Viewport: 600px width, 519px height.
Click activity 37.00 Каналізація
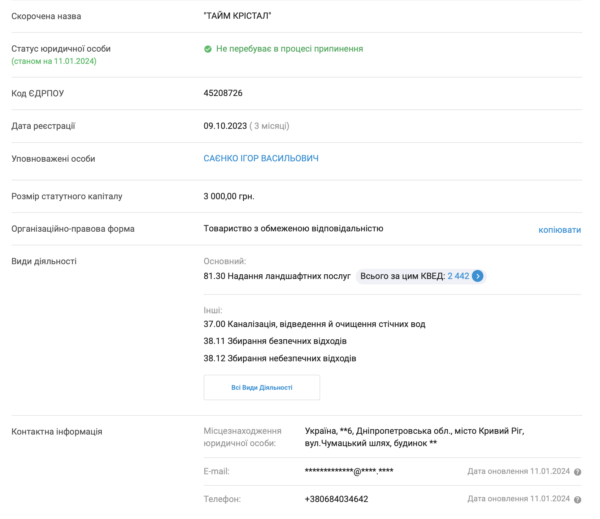314,324
